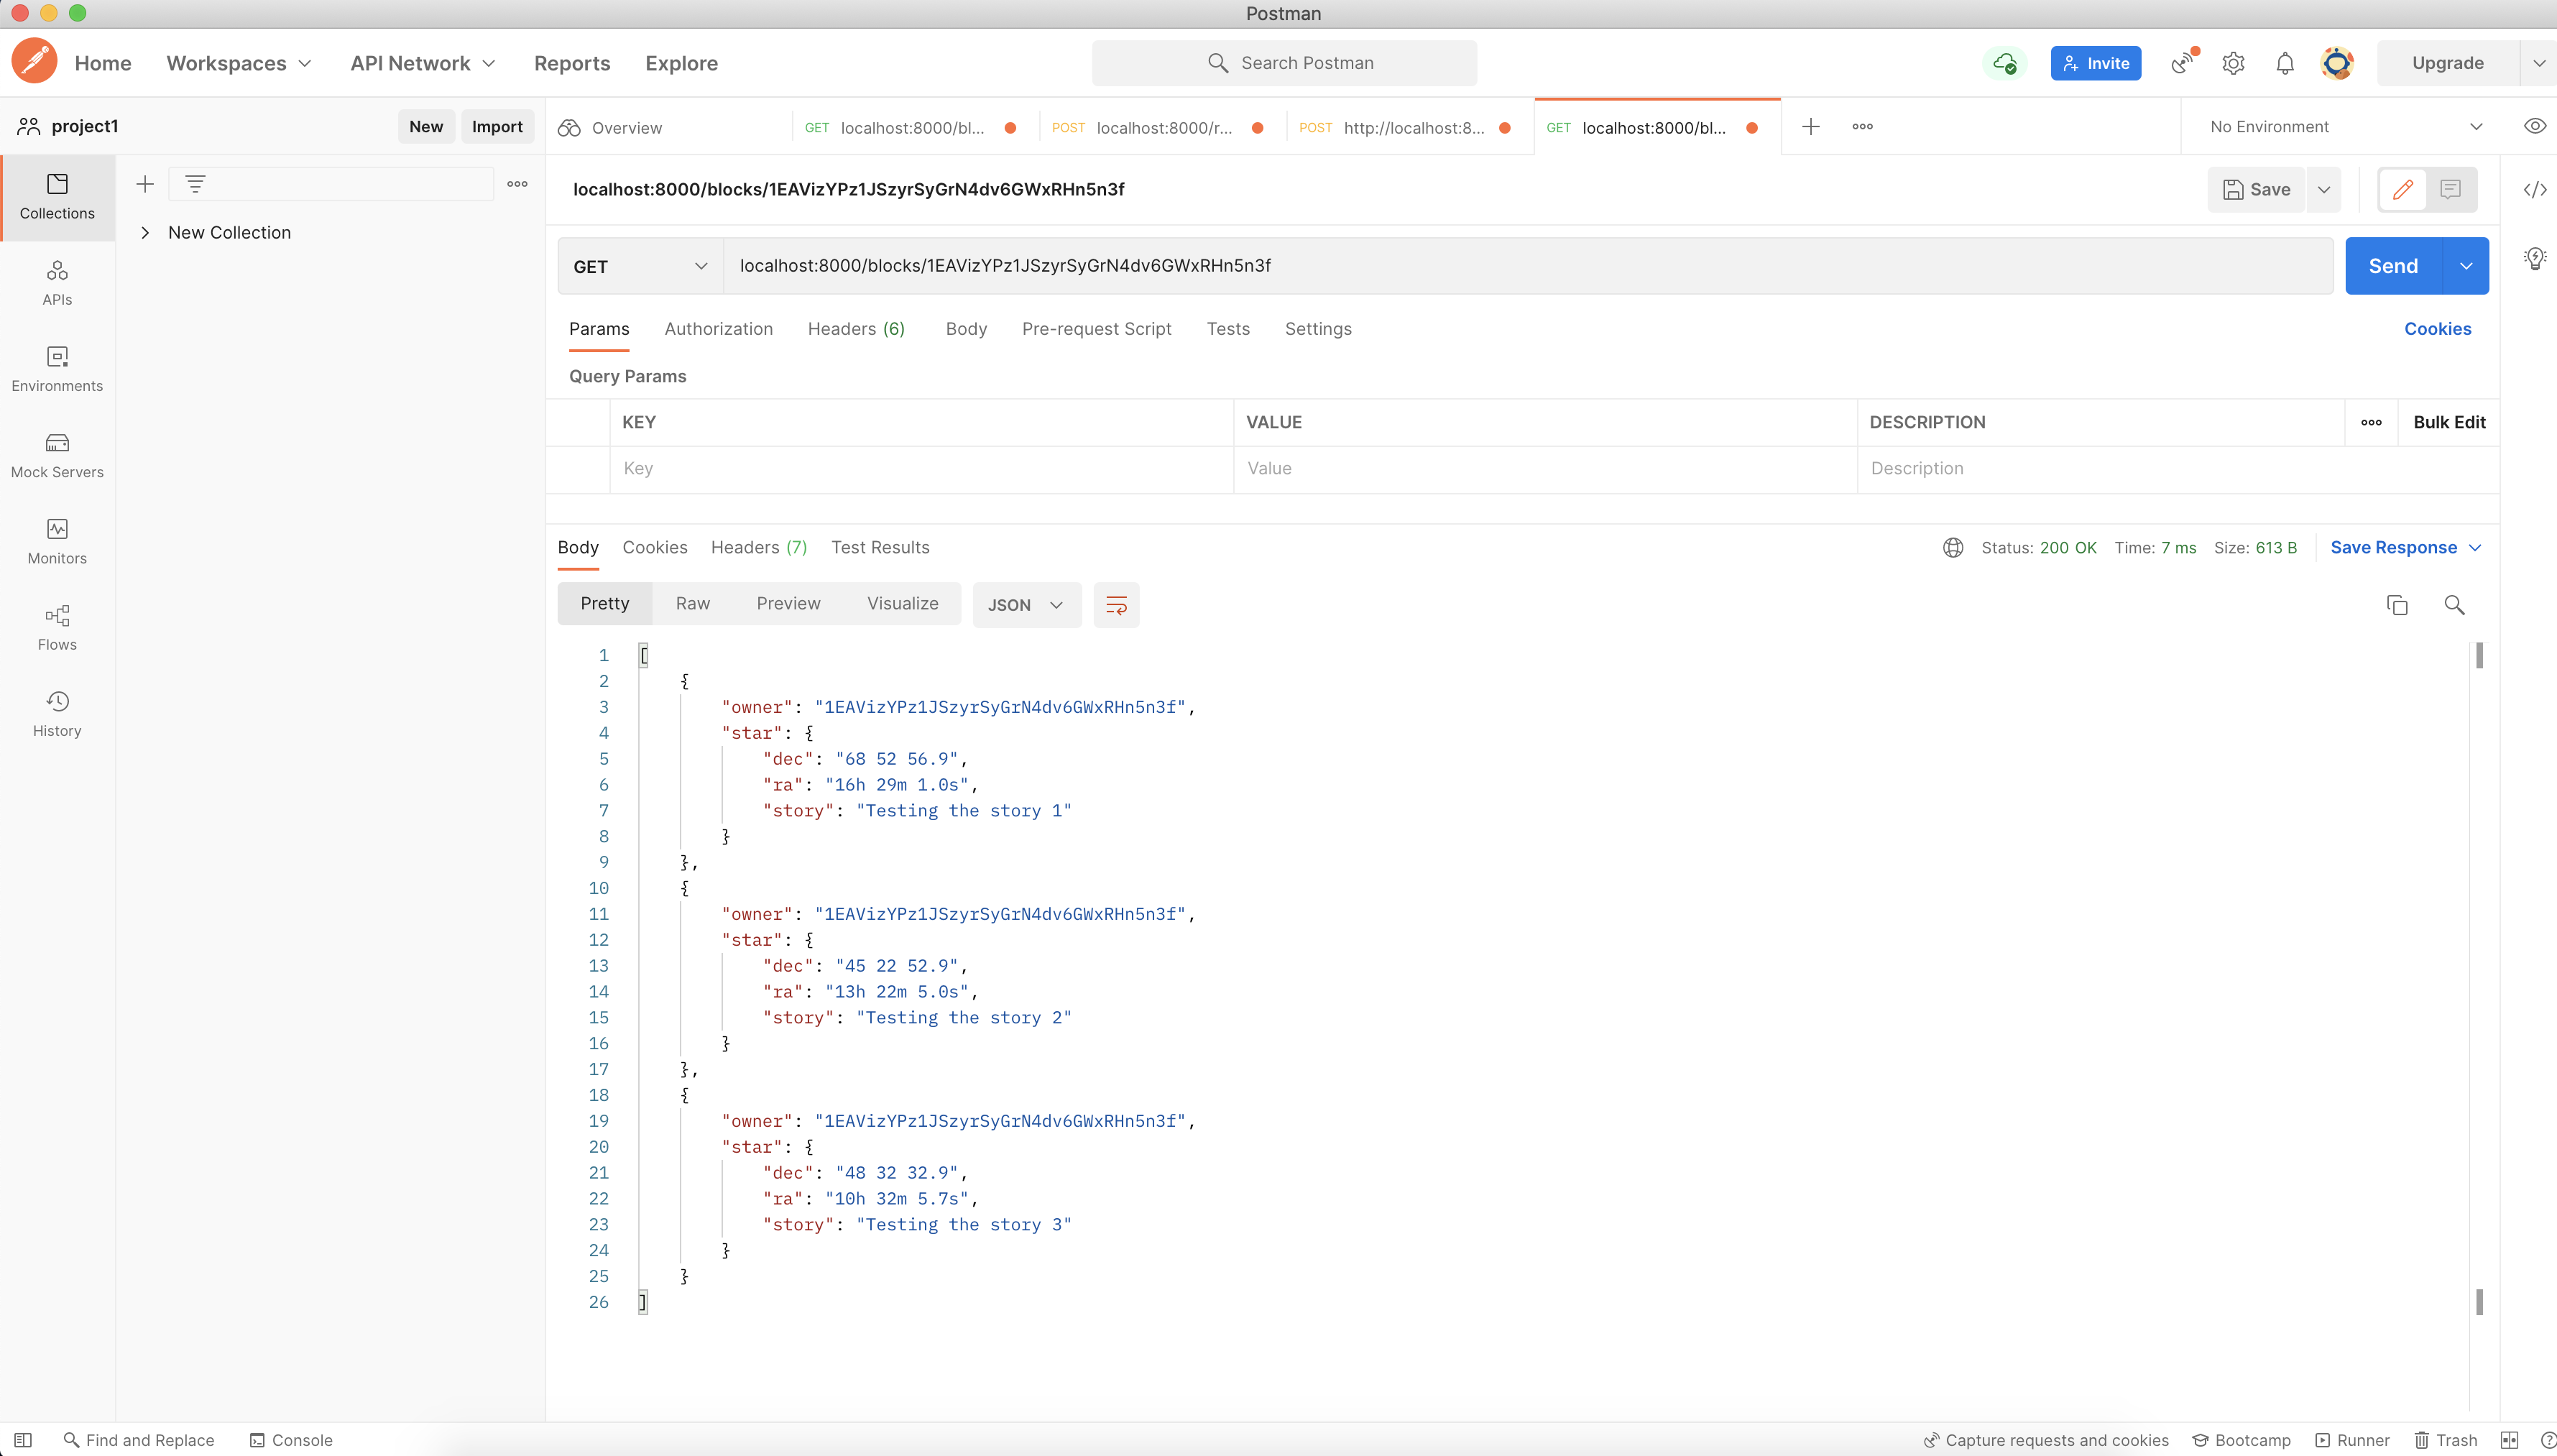Click the Search Postman field

(1284, 63)
